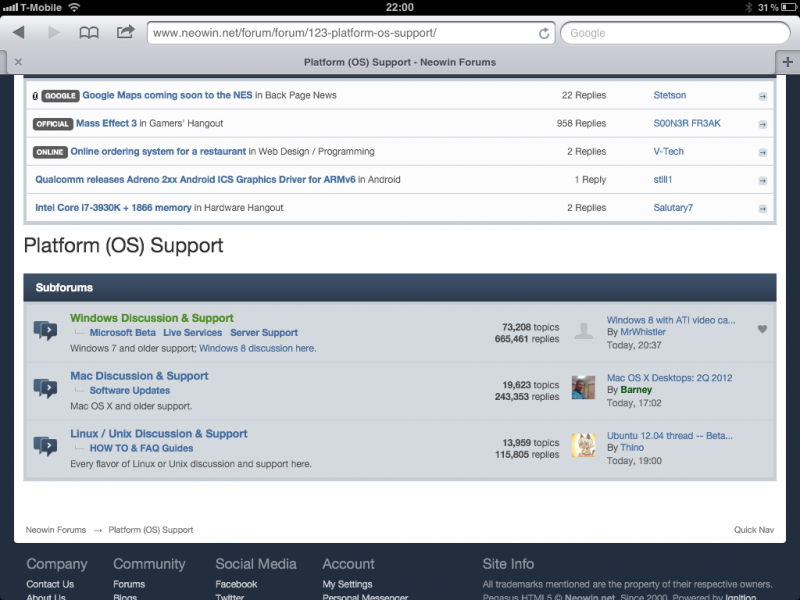Open Windows 8 with ATI video ca... post
Screen dimensions: 800x600
tap(671, 320)
